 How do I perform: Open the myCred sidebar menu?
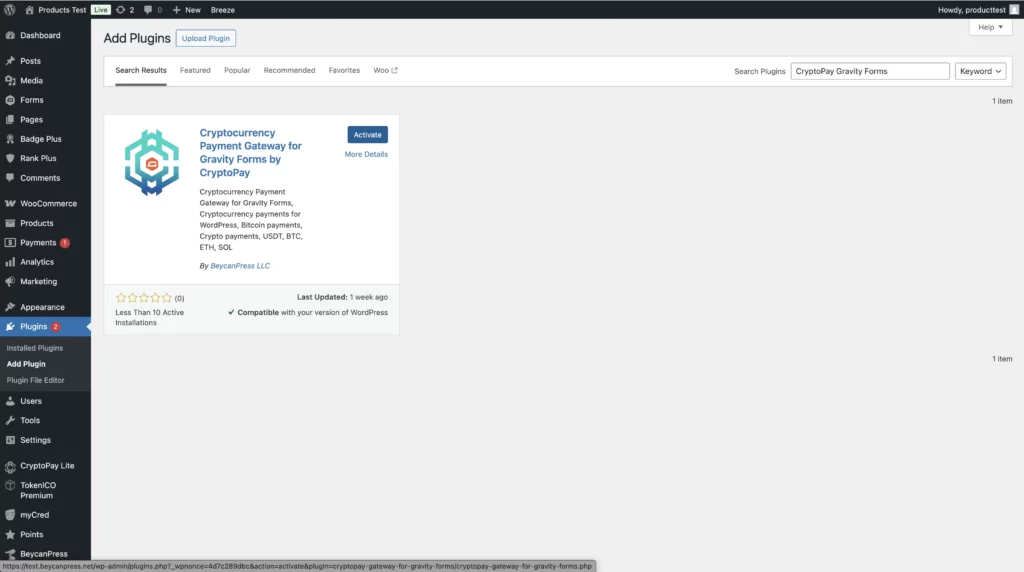(x=34, y=515)
